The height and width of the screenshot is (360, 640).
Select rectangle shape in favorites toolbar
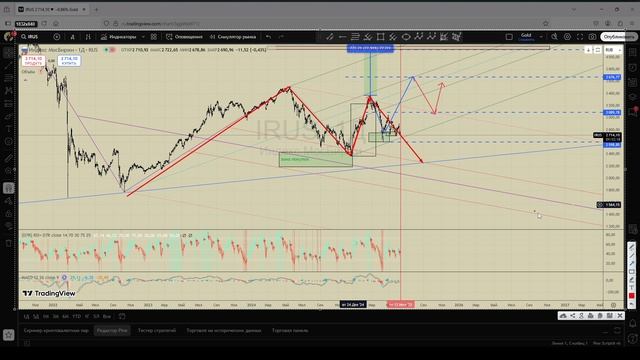380,37
